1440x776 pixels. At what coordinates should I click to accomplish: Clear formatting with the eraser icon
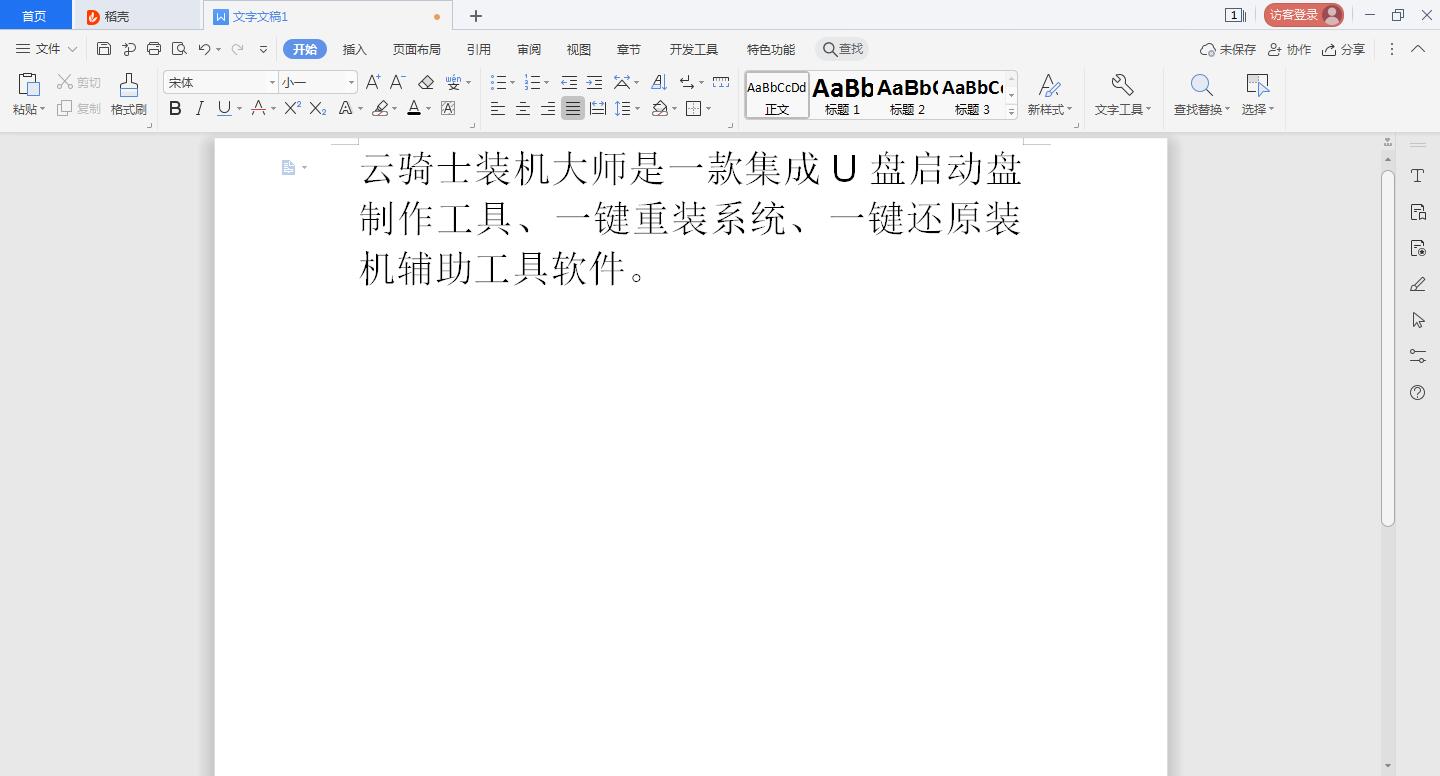pyautogui.click(x=426, y=82)
